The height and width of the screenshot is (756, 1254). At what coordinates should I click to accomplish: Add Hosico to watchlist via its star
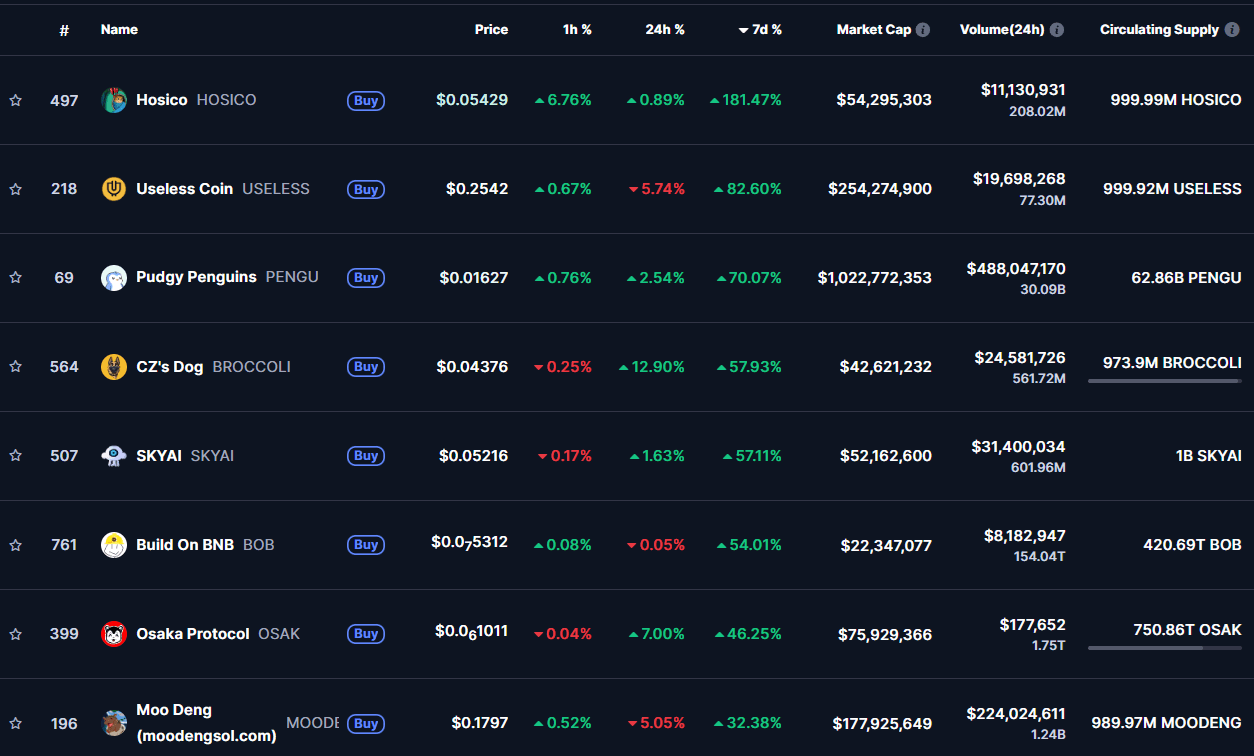pos(15,100)
